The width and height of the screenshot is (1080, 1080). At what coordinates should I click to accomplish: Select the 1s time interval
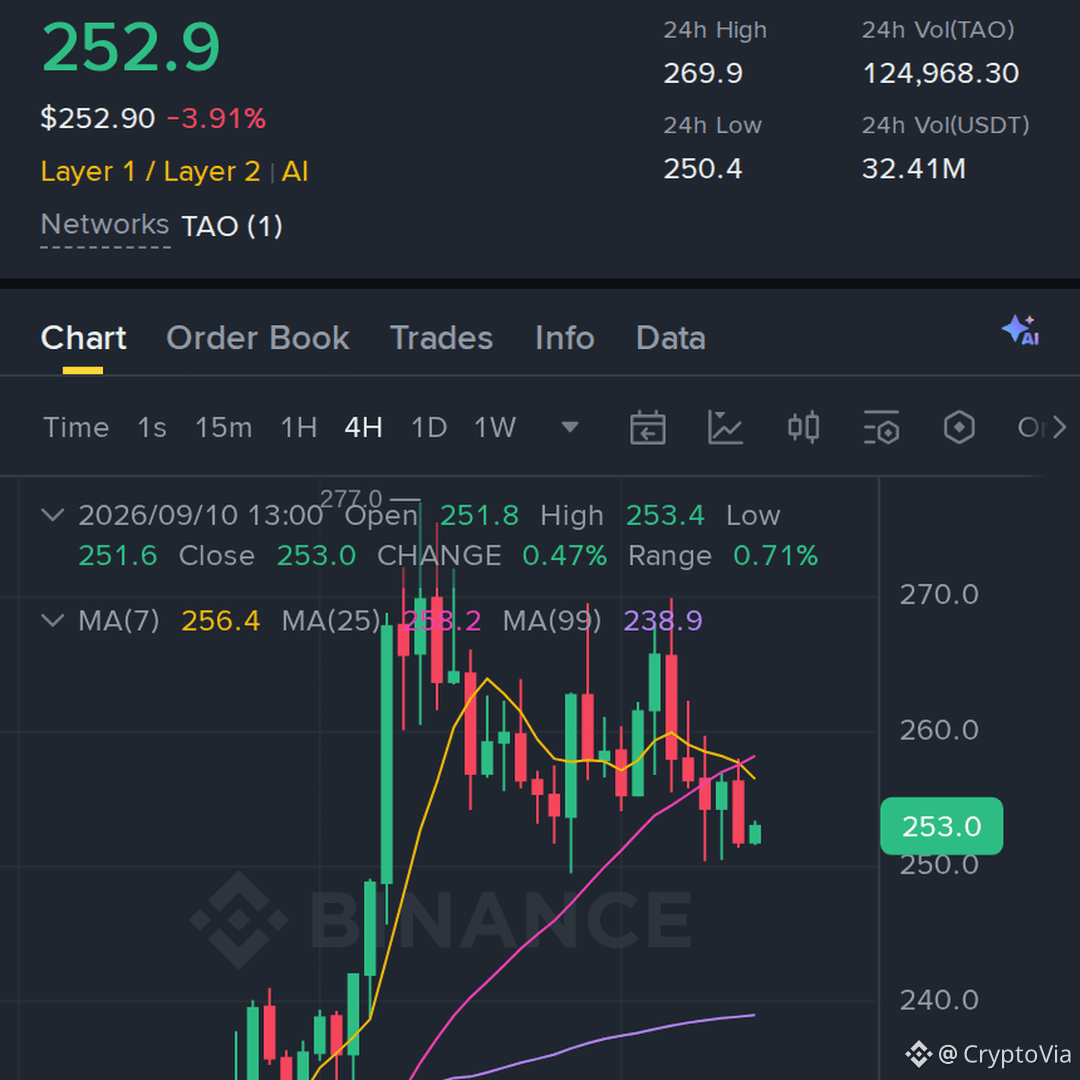click(152, 428)
